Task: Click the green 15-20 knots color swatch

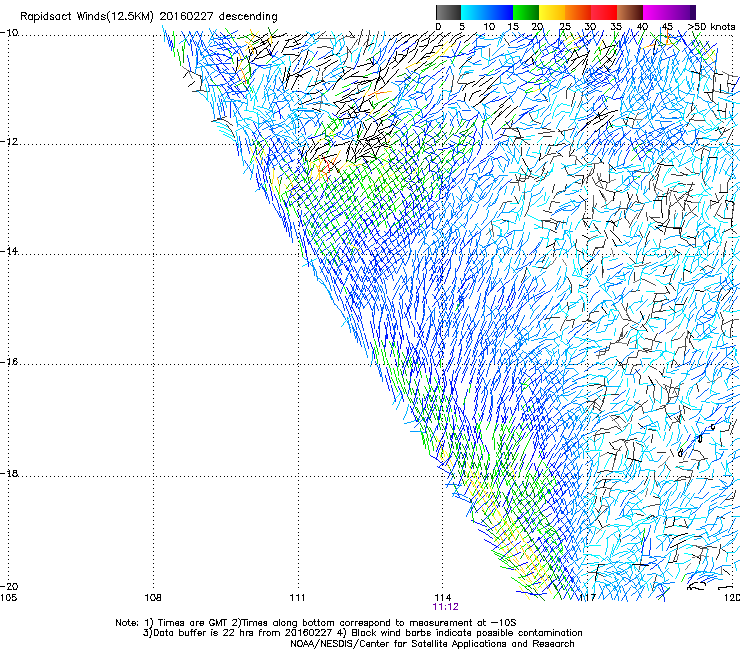Action: tap(526, 12)
